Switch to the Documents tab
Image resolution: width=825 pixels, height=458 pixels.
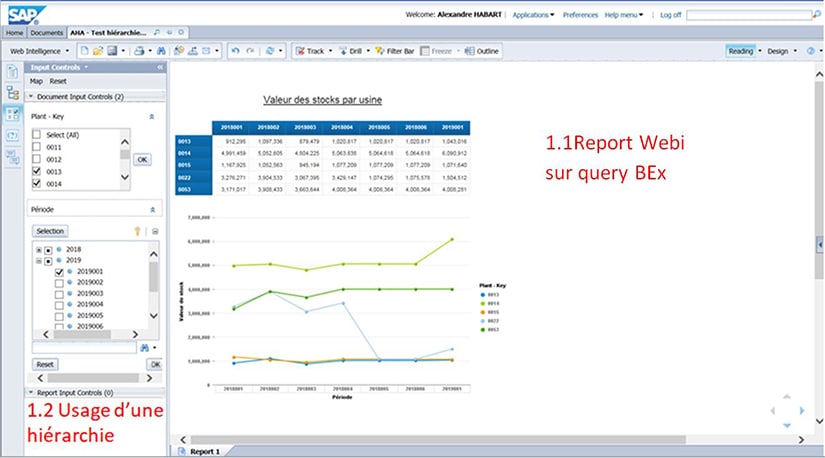pyautogui.click(x=46, y=33)
